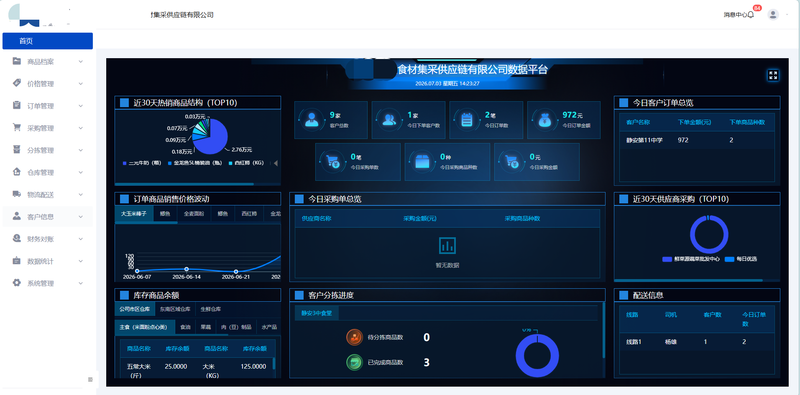
Task: Expand the 系统管理 chevron
Action: click(x=81, y=283)
